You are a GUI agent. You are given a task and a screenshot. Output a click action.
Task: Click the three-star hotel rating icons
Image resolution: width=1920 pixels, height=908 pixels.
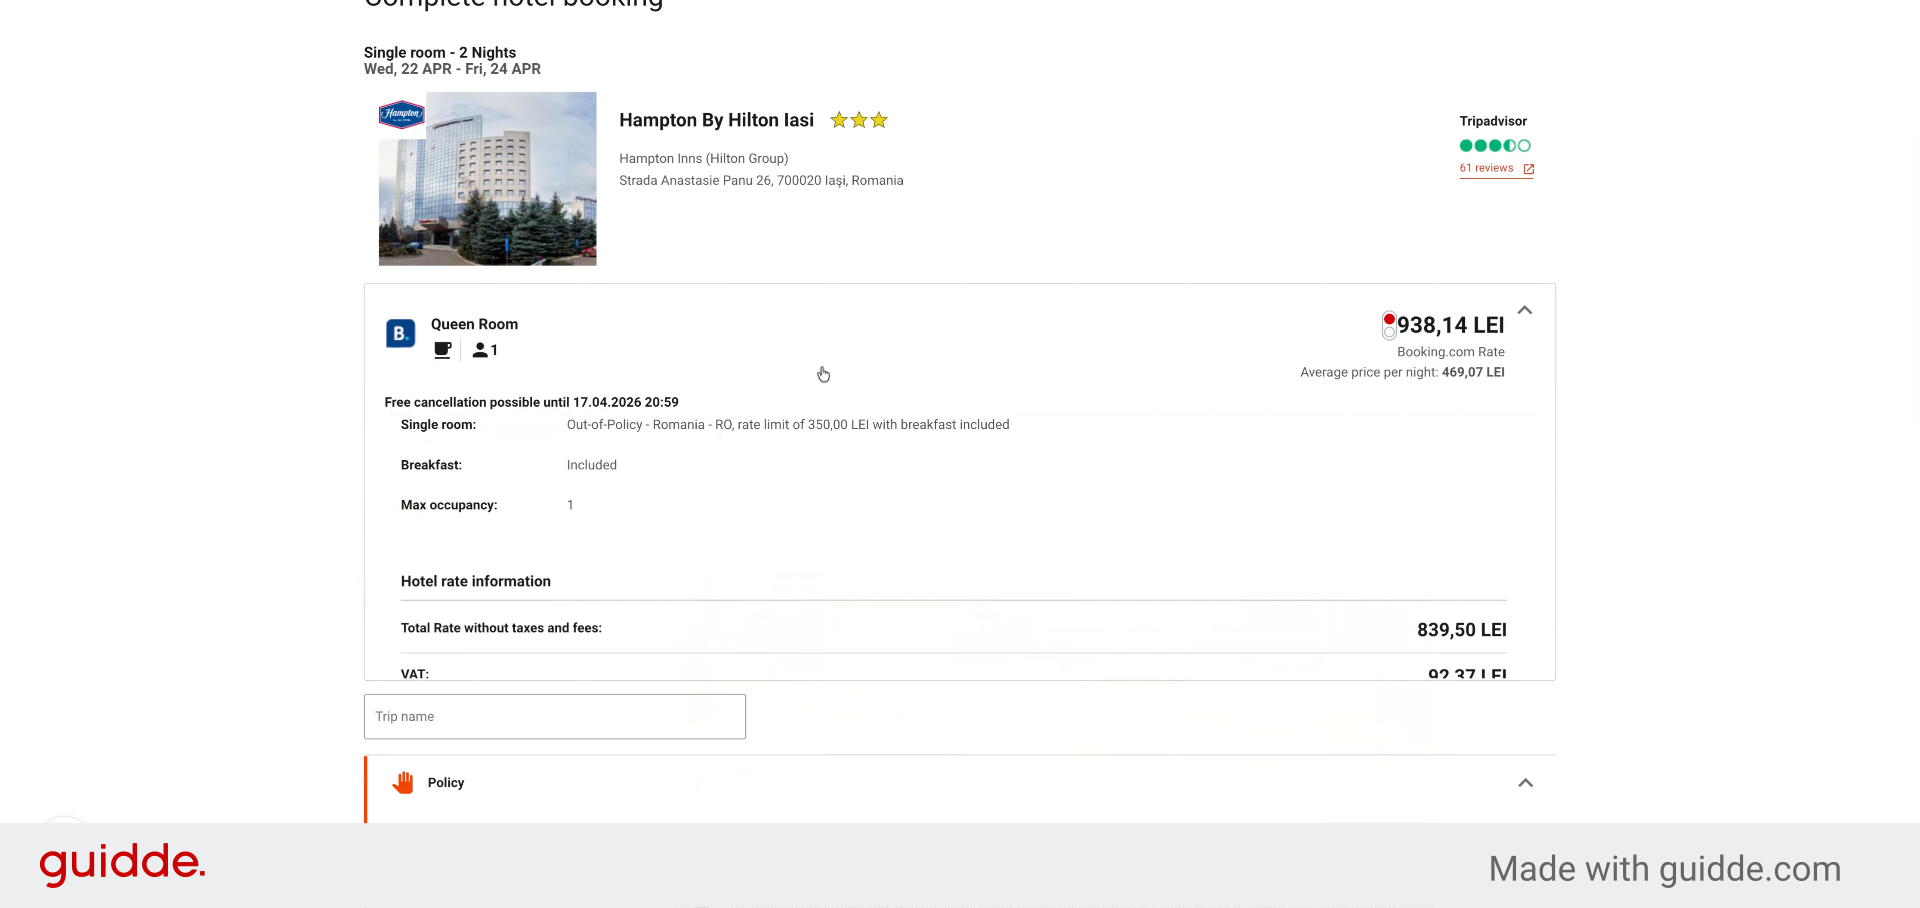pos(859,120)
